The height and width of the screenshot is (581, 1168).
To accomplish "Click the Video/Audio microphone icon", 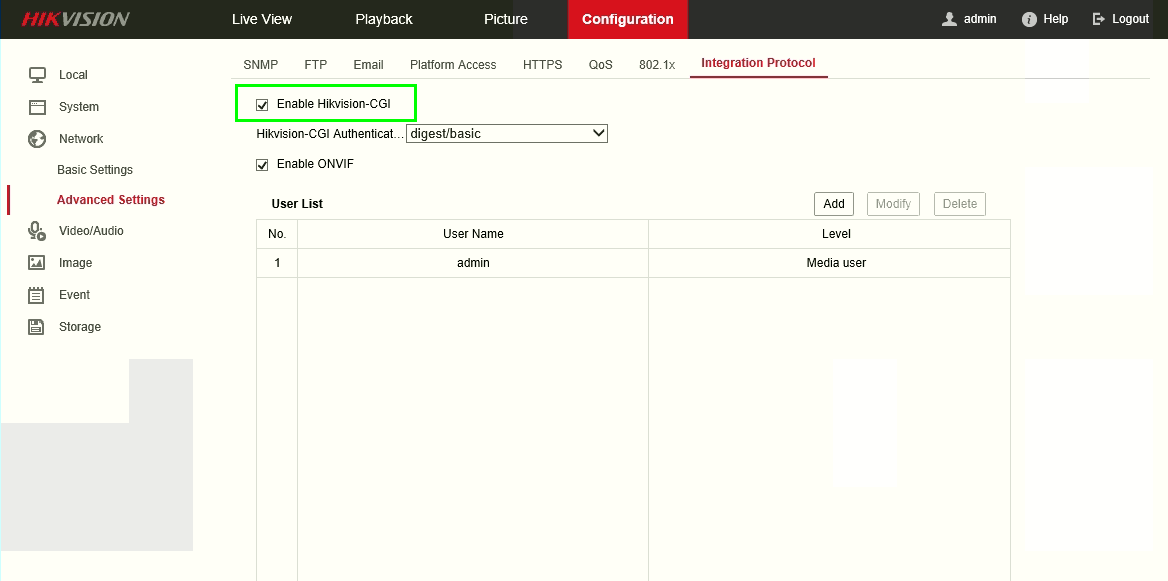I will point(37,231).
